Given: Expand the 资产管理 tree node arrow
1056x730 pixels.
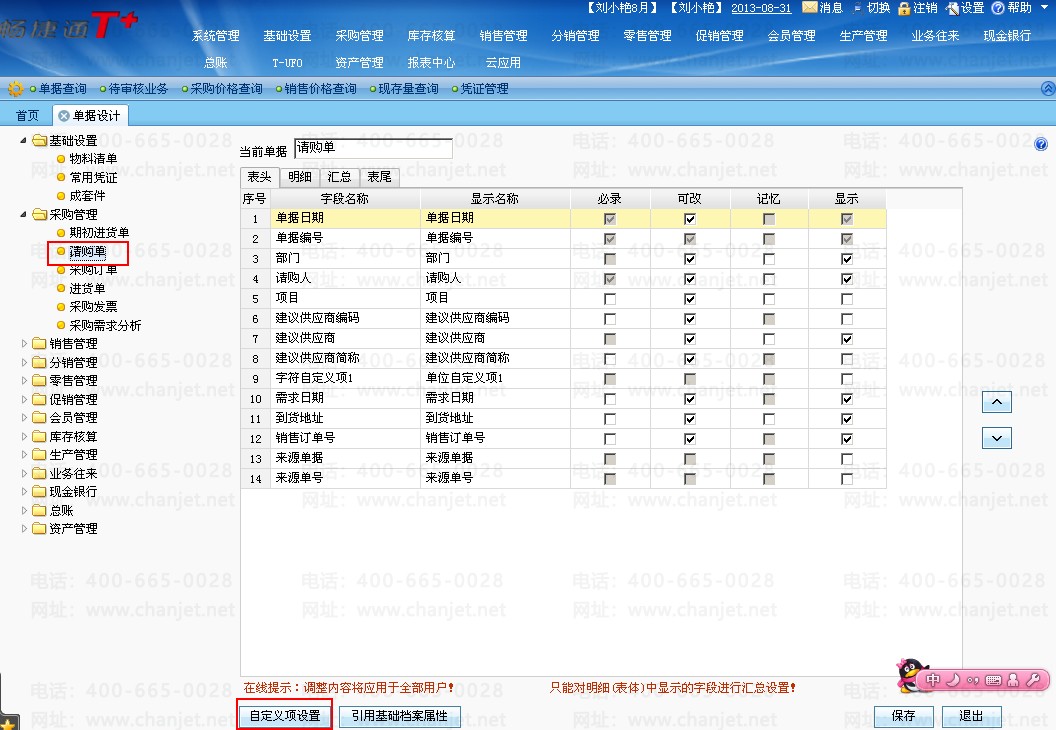Looking at the screenshot, I should click(x=24, y=529).
